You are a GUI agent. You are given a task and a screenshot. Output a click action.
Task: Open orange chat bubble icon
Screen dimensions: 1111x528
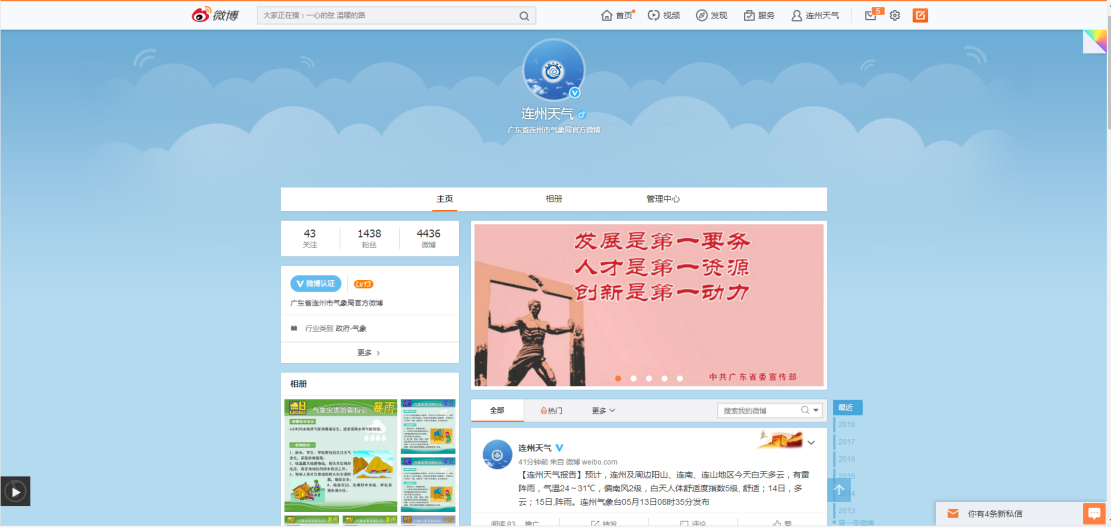pyautogui.click(x=1095, y=513)
